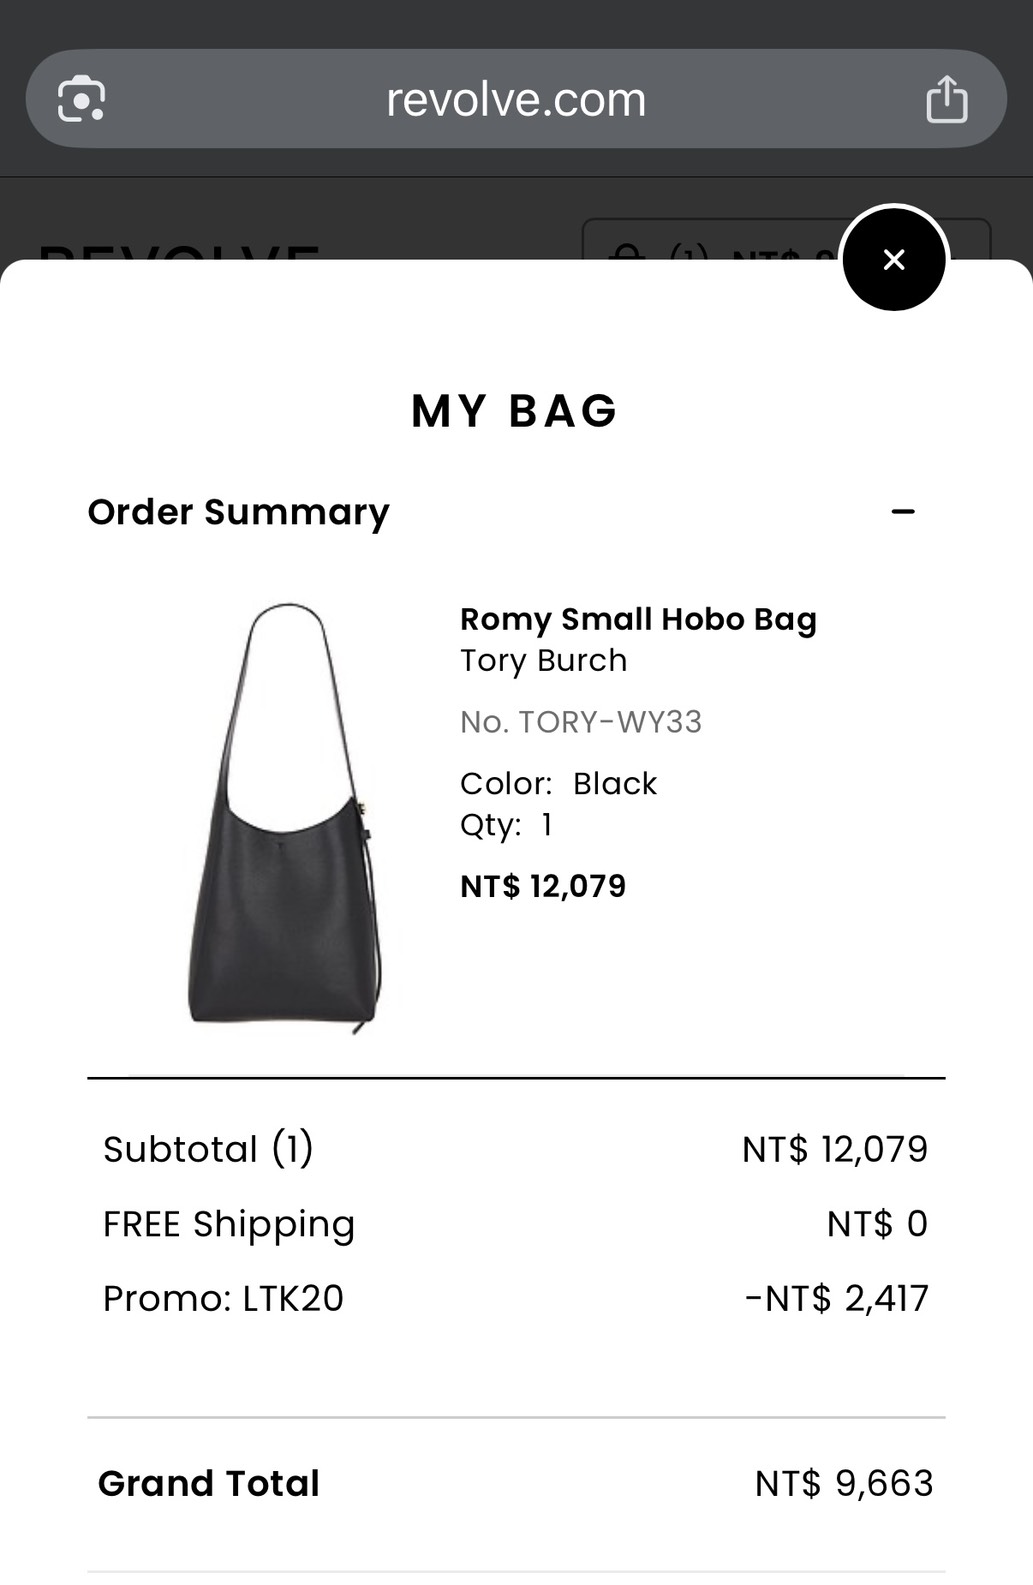Tap the product number TORY-WY33
Screen dimensions: 1033x1585
580,722
